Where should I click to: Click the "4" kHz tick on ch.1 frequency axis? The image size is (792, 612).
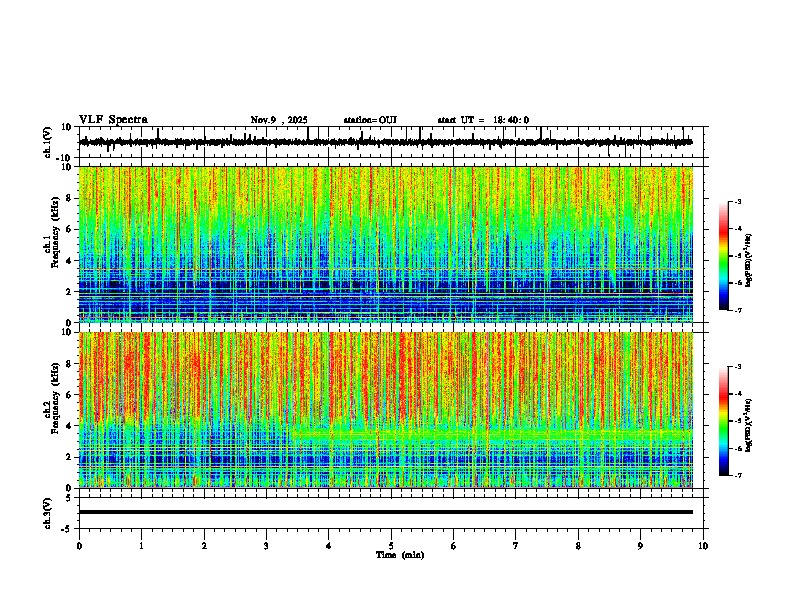coord(70,261)
